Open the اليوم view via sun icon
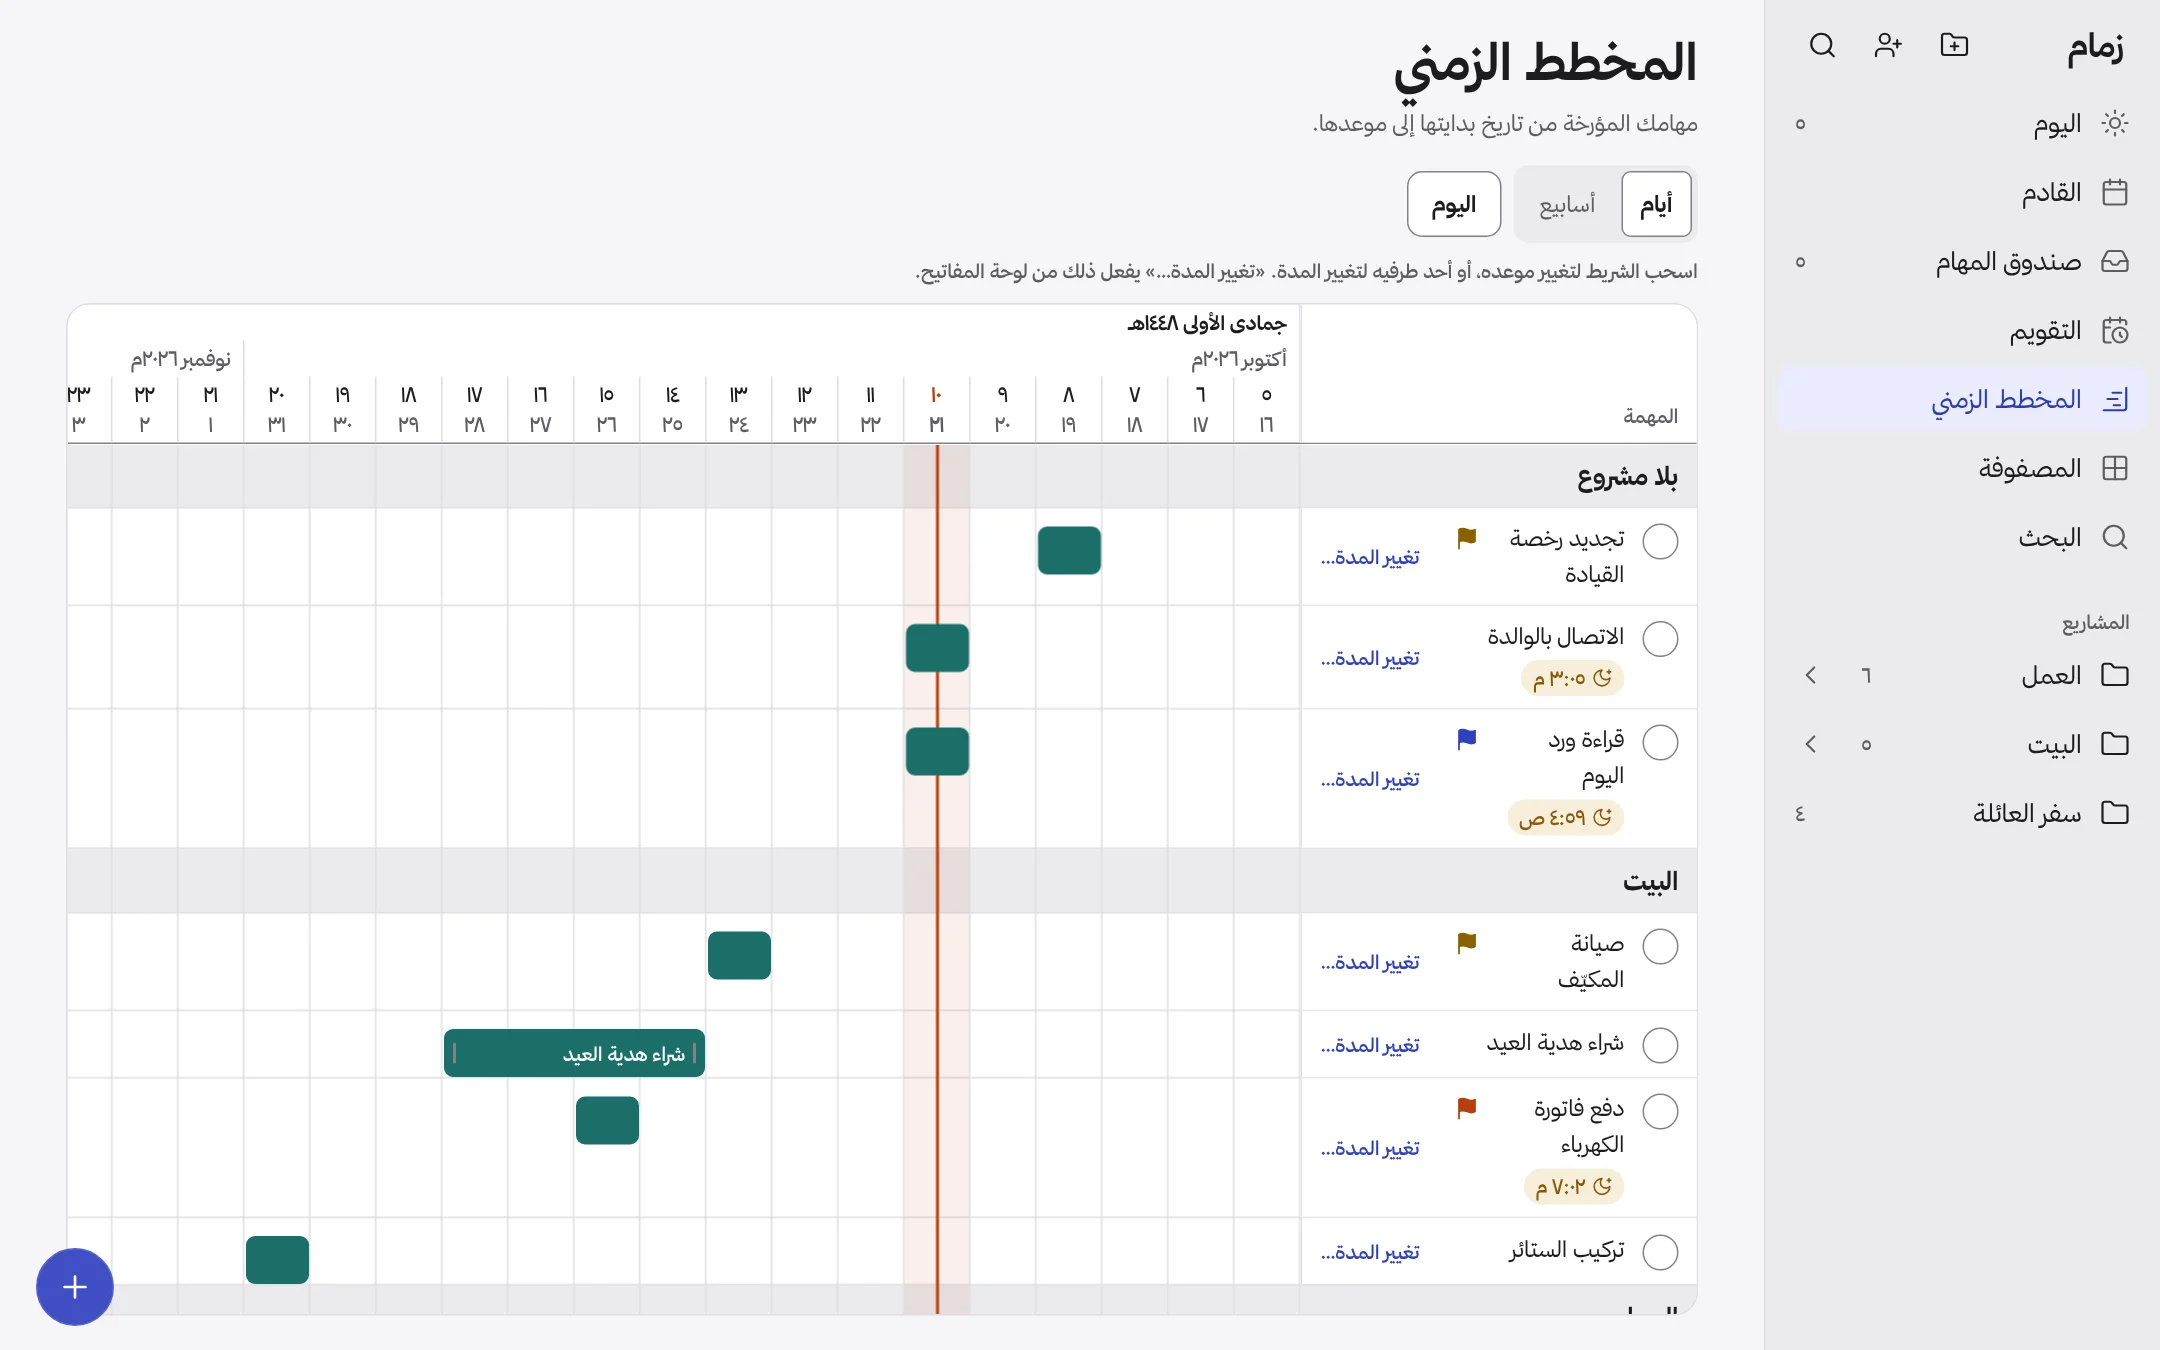The width and height of the screenshot is (2160, 1350). point(2114,123)
